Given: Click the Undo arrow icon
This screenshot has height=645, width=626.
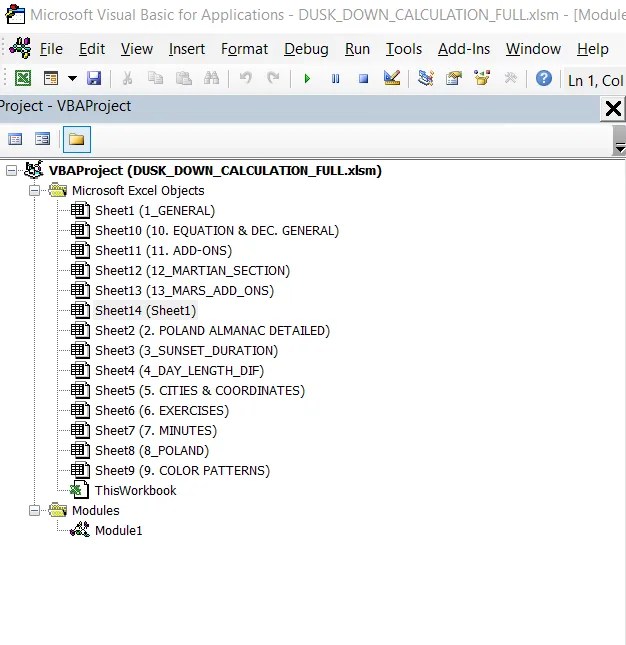Looking at the screenshot, I should (x=246, y=78).
